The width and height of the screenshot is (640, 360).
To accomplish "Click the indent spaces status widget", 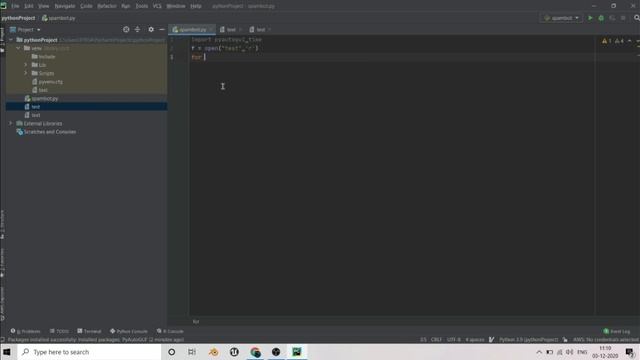I will (x=475, y=340).
